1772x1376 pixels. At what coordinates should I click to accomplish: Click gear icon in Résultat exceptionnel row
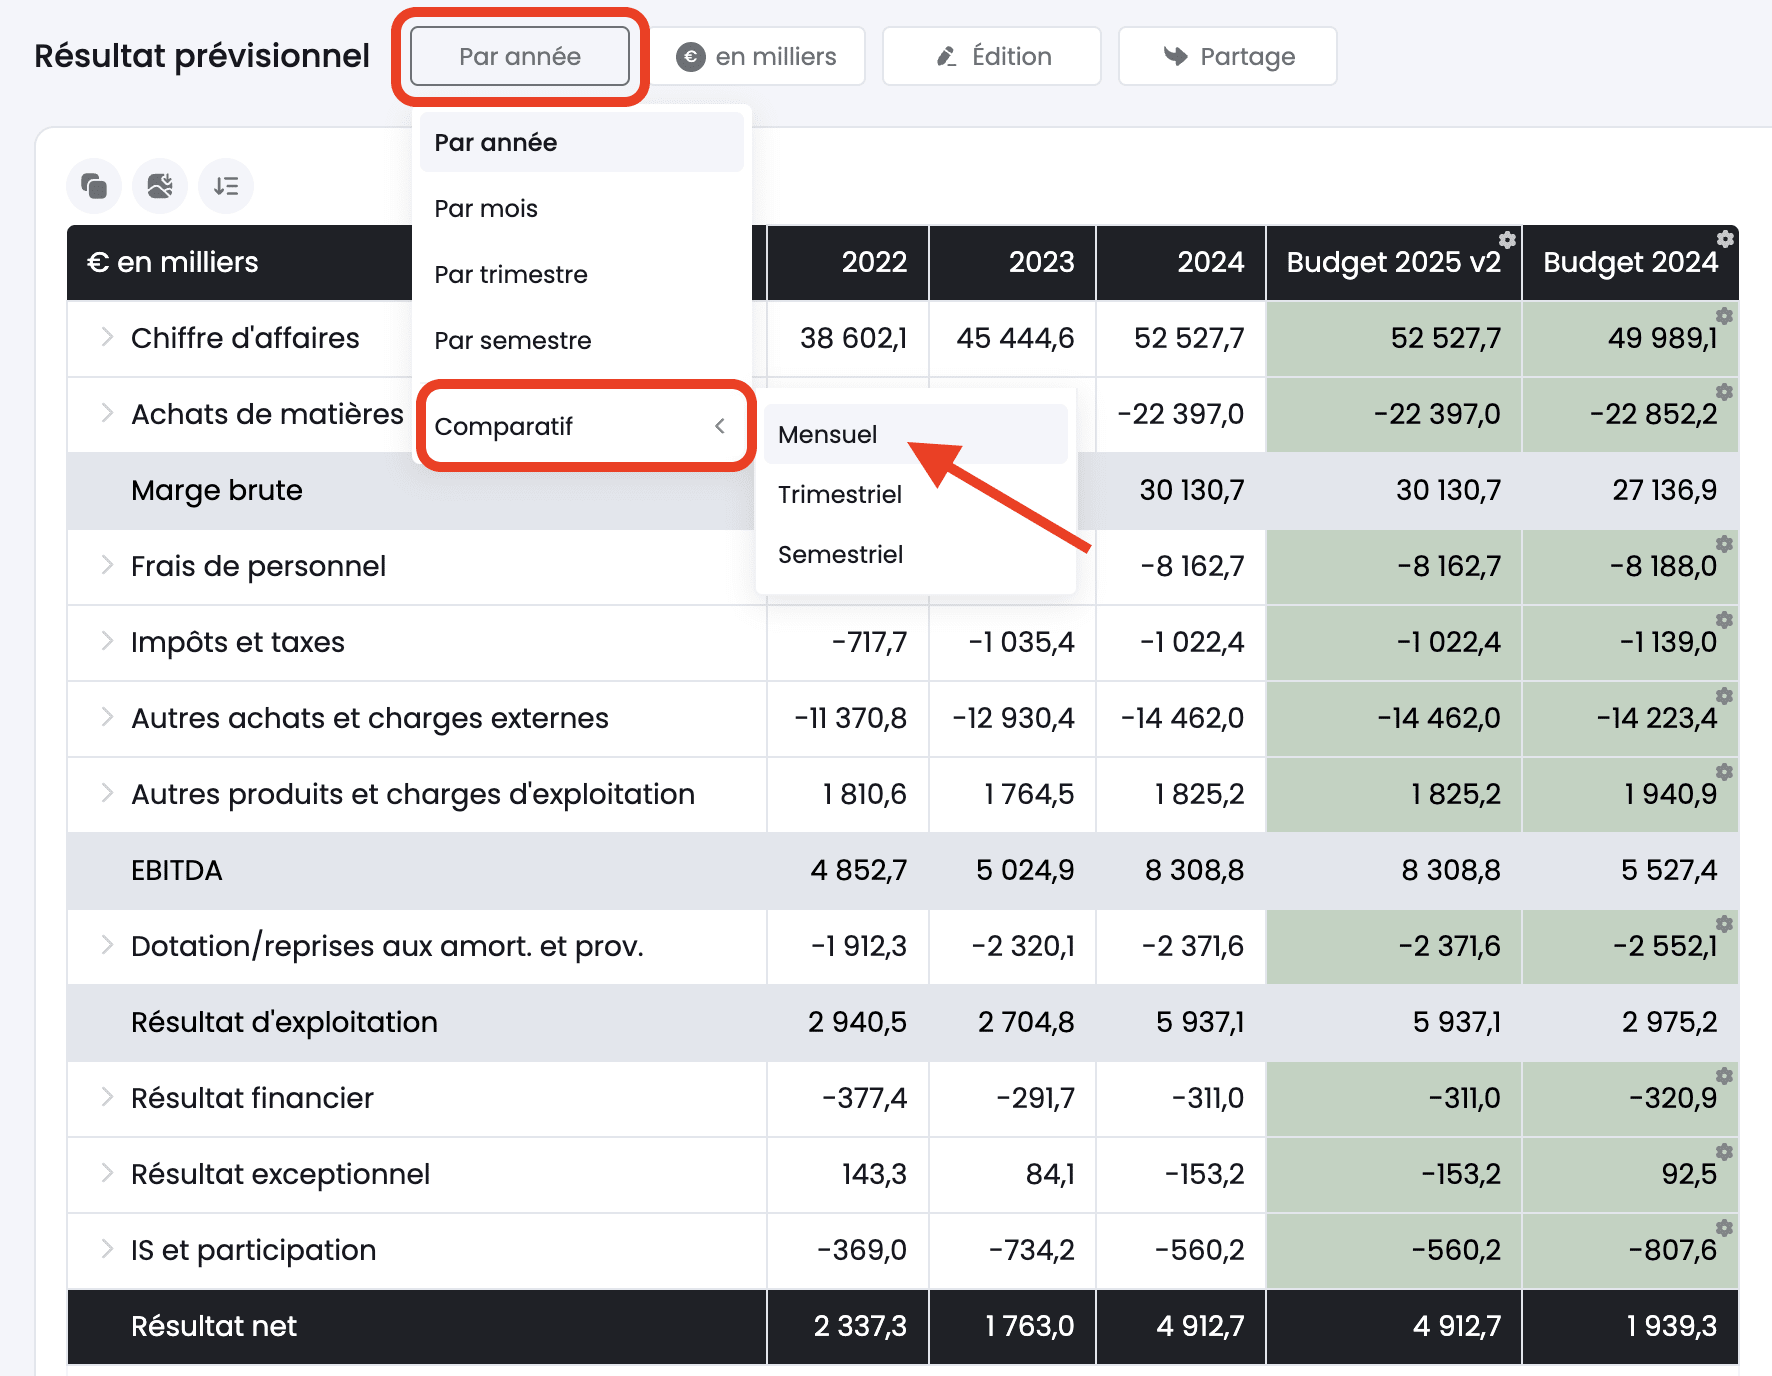(1724, 1152)
